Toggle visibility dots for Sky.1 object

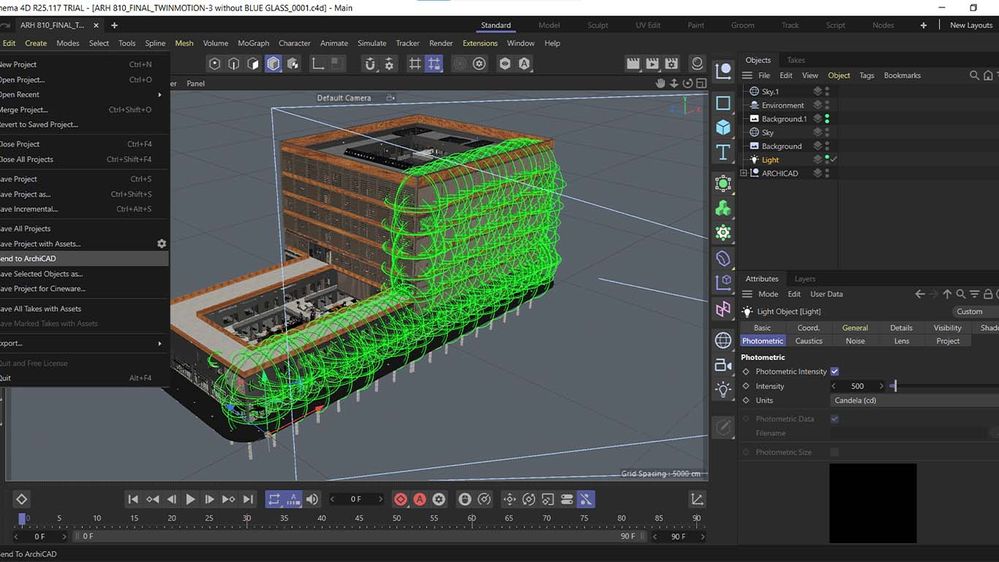(x=827, y=91)
